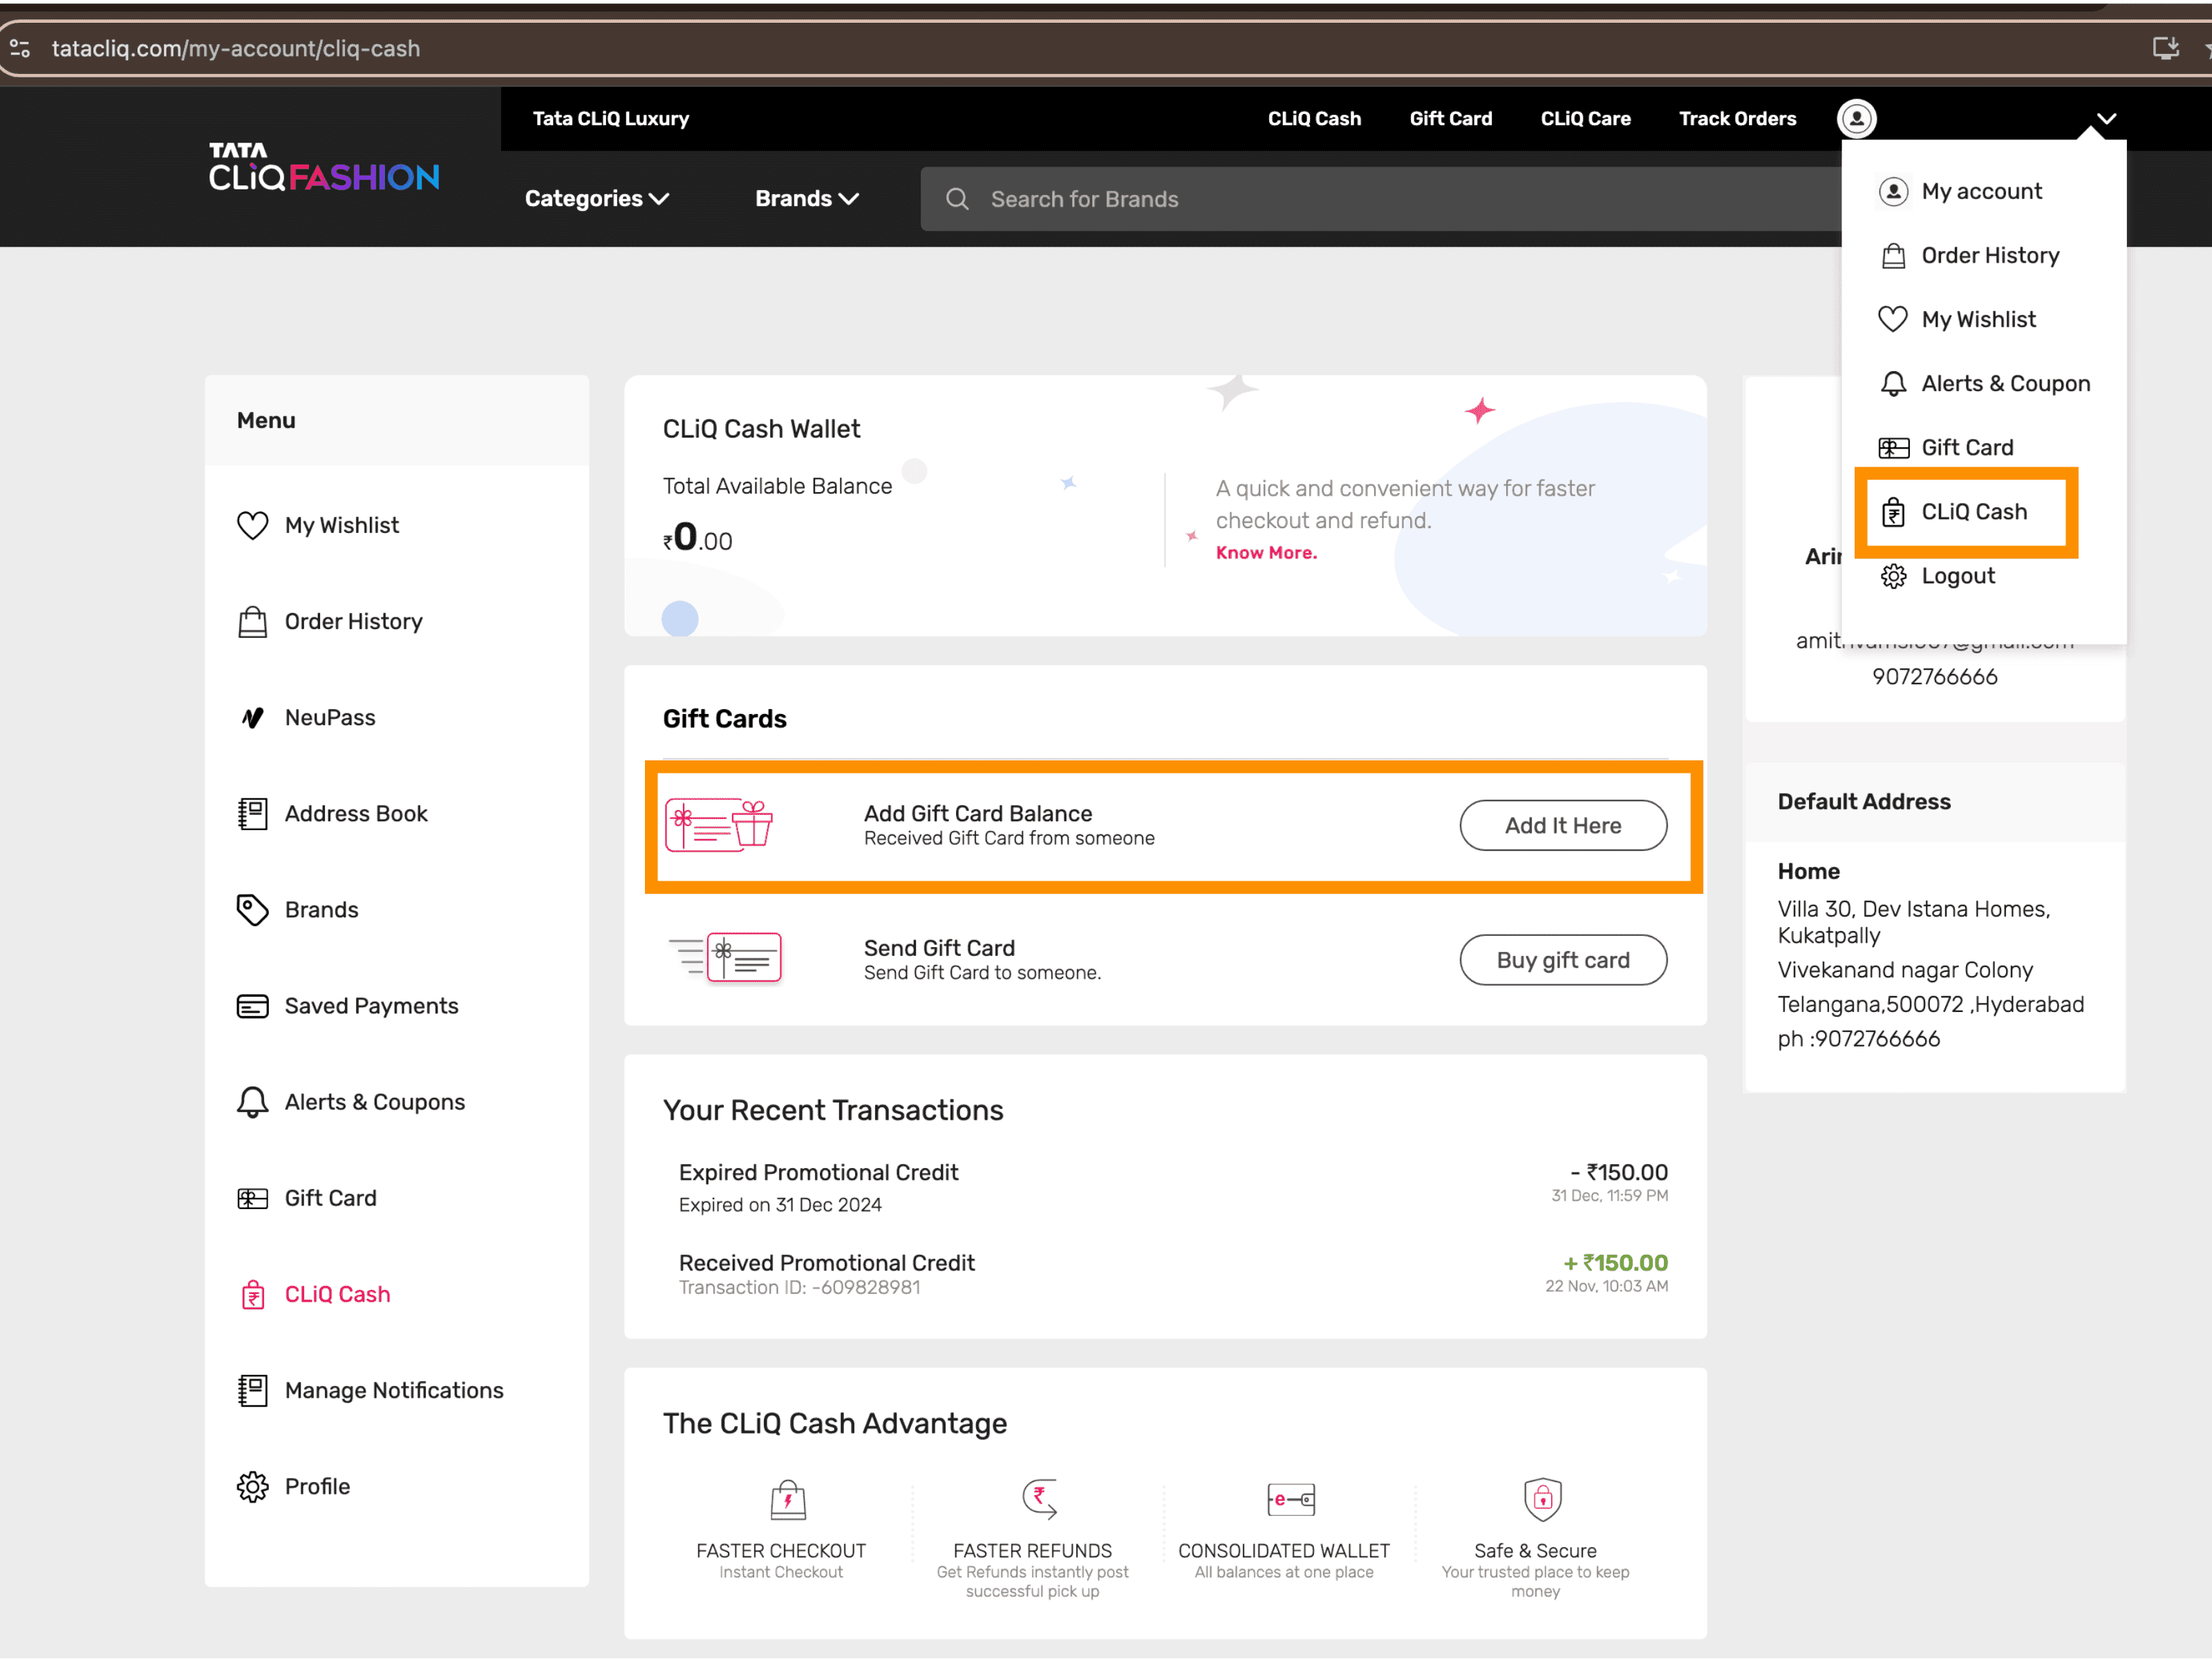Open CLiQ Cash link in top bar
This screenshot has width=2212, height=1659.
[x=1314, y=119]
